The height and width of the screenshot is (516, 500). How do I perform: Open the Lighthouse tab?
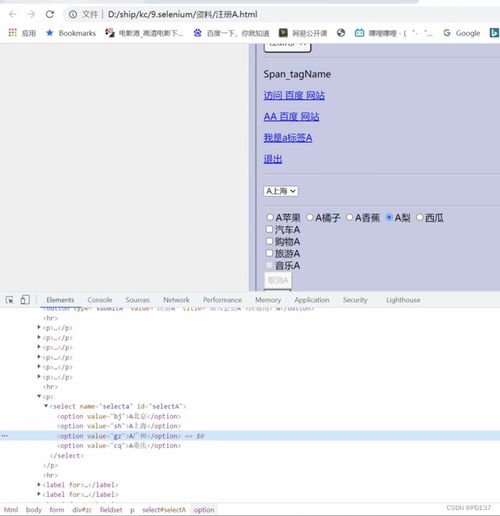point(403,300)
